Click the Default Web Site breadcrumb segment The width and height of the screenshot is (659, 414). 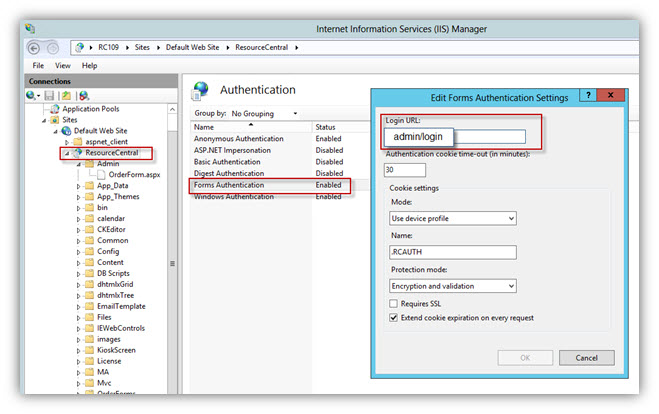(192, 47)
